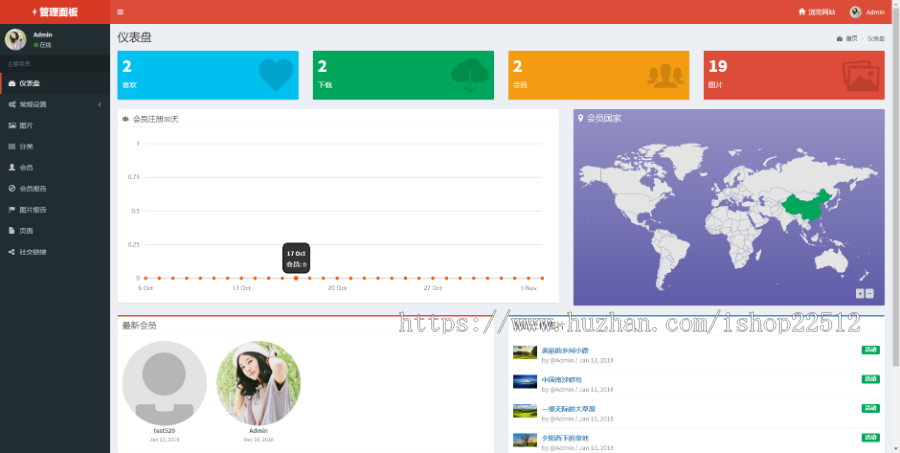Open the 仪表盘 sidebar item
Viewport: 900px width, 453px height.
tap(55, 83)
